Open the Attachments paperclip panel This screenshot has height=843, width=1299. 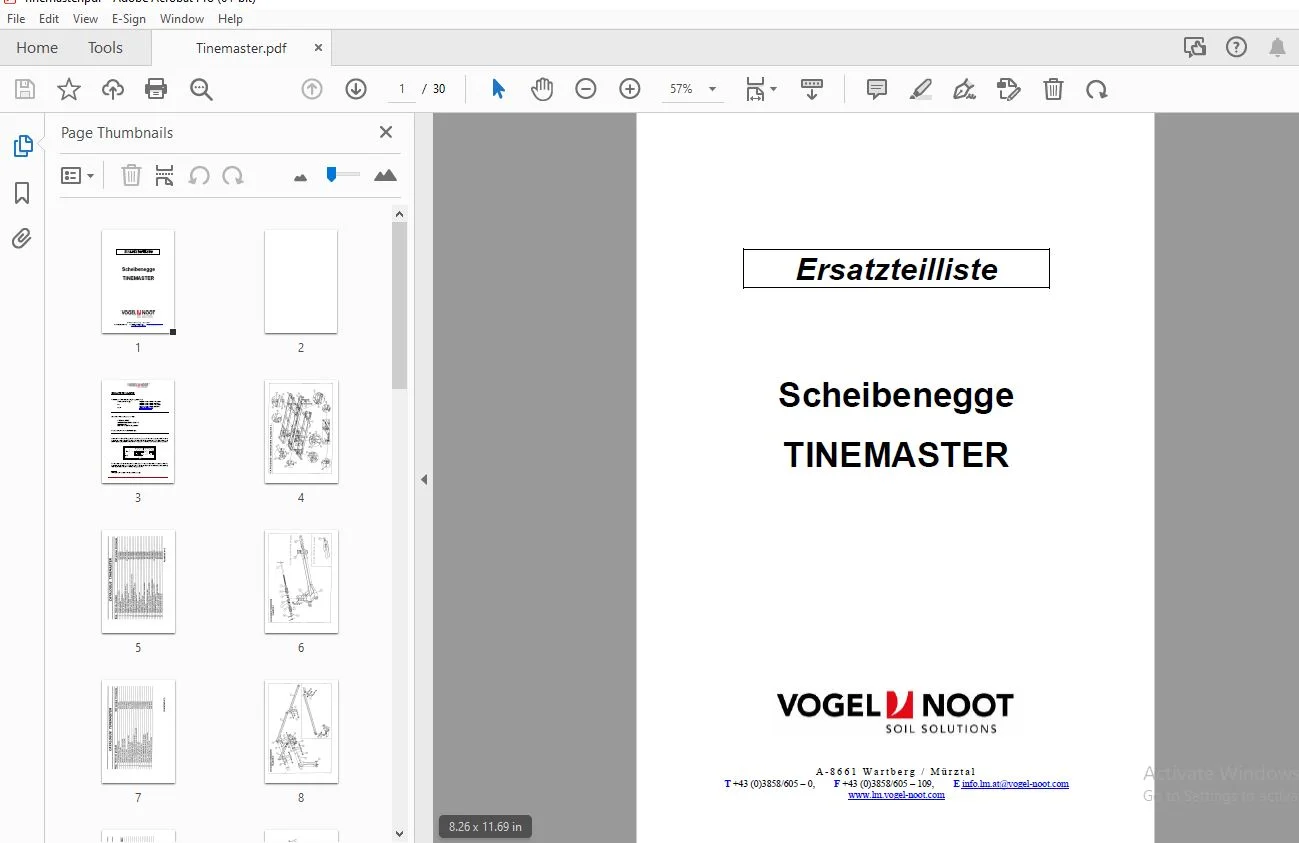(x=22, y=238)
